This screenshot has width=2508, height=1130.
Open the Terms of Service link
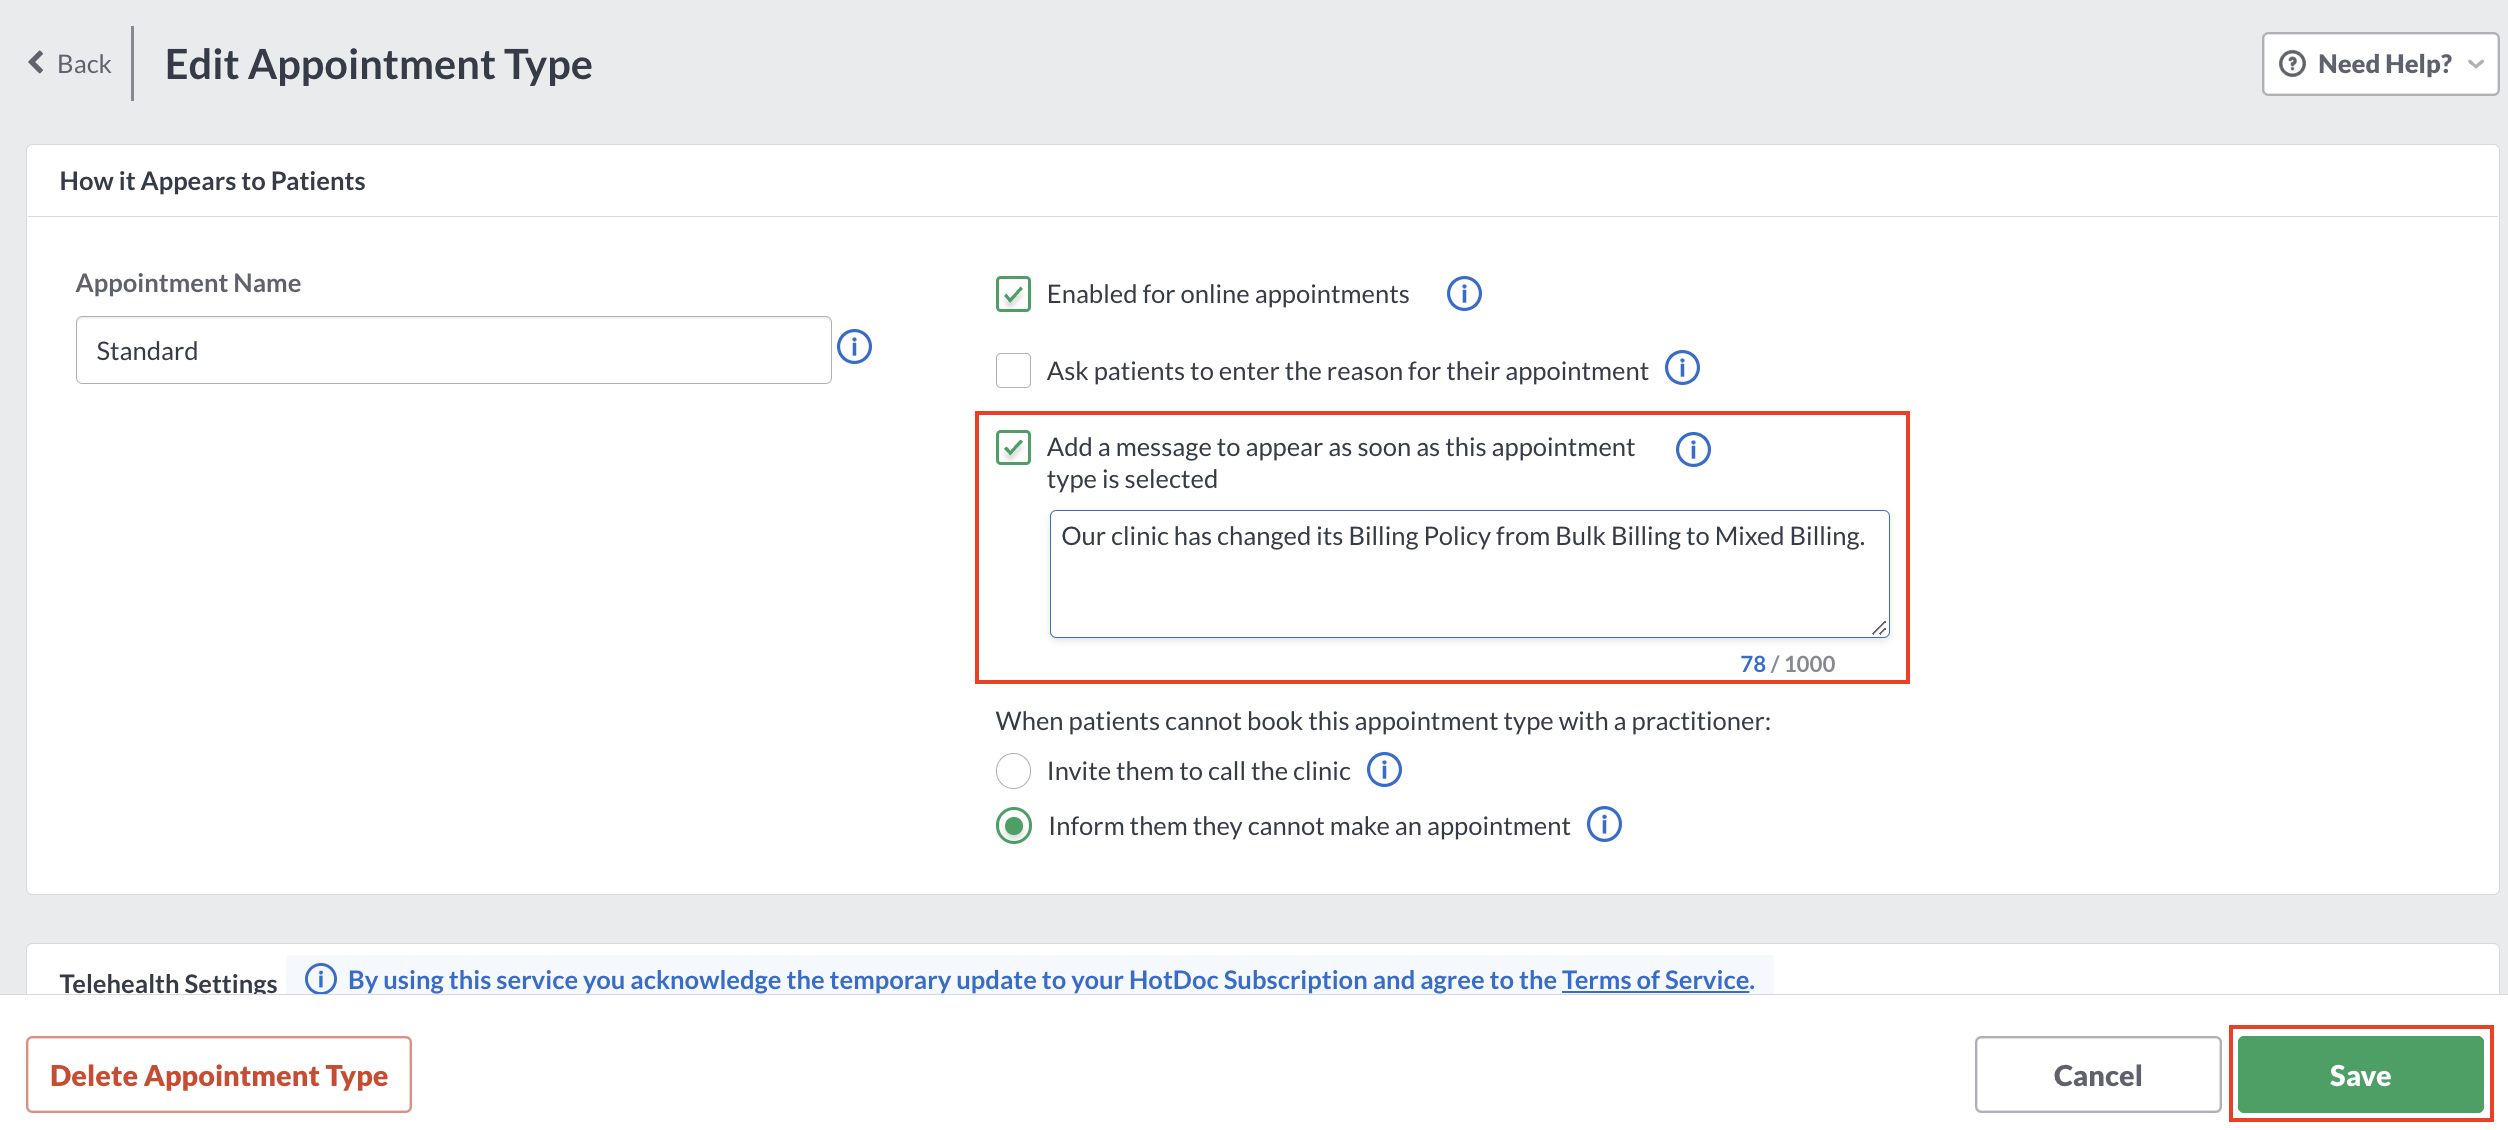pos(1658,980)
